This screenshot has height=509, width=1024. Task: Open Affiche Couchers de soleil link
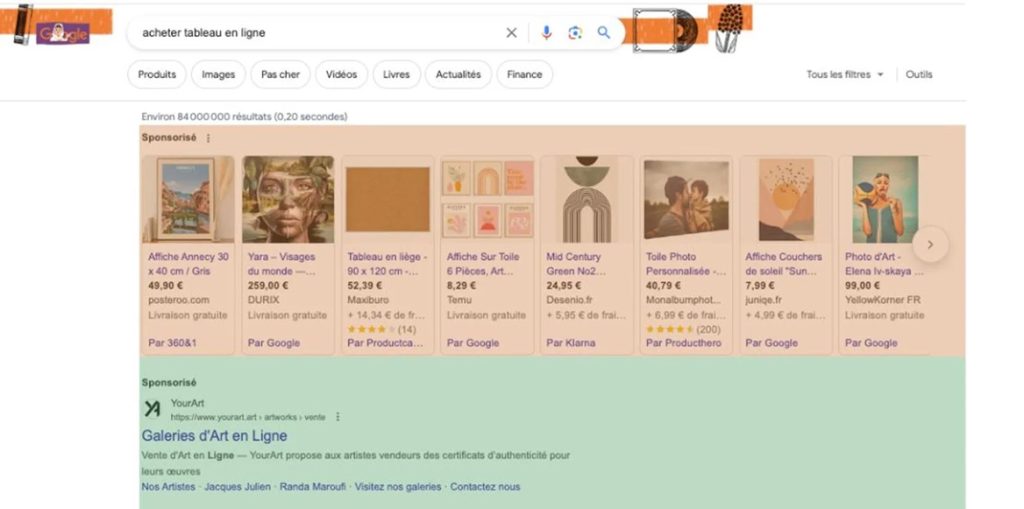tap(784, 264)
